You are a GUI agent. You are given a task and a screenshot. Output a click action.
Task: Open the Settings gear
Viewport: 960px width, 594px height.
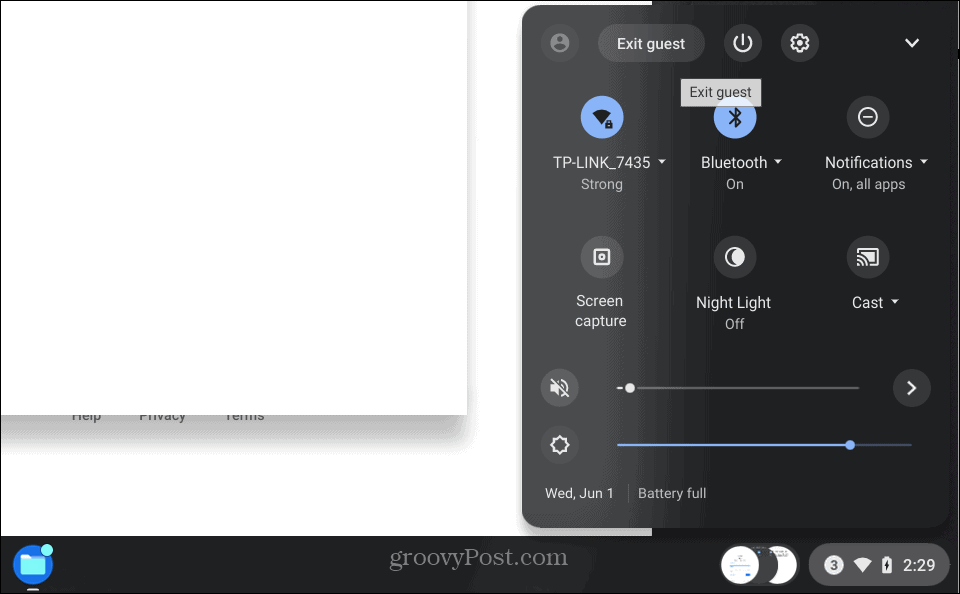[799, 43]
